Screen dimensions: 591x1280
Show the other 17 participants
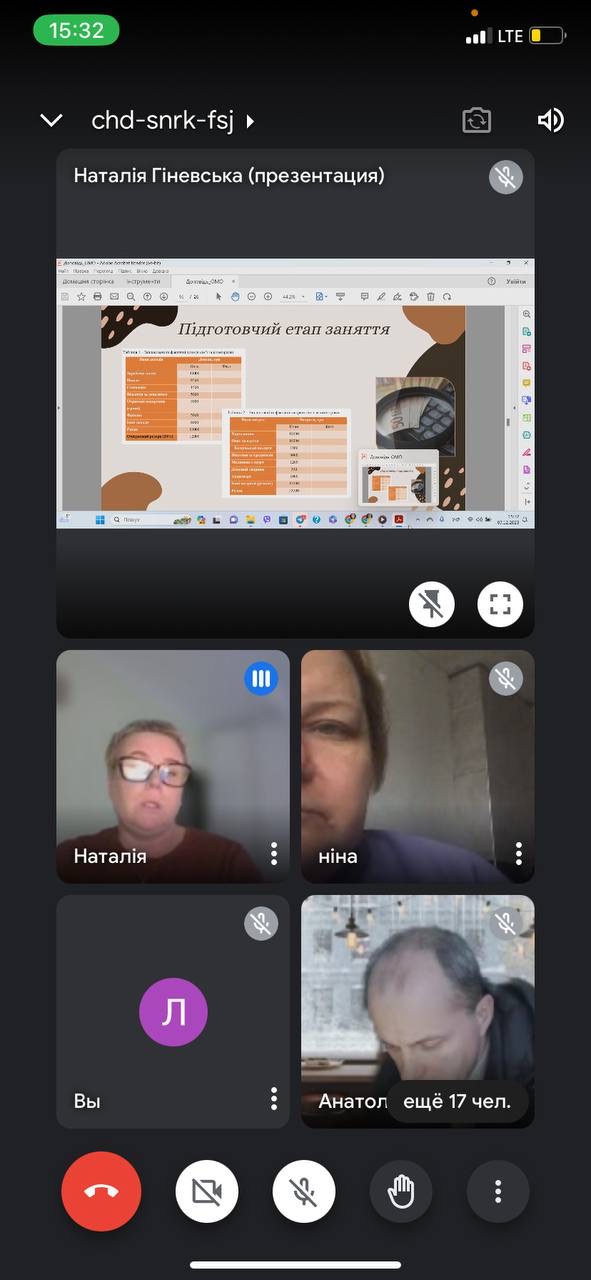pos(457,1102)
